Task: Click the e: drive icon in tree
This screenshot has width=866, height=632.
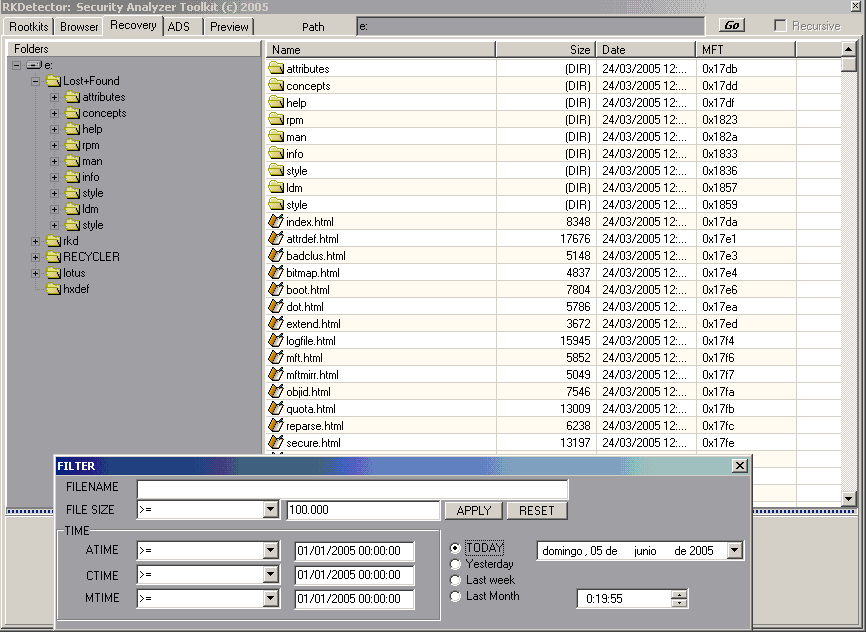Action: 34,65
